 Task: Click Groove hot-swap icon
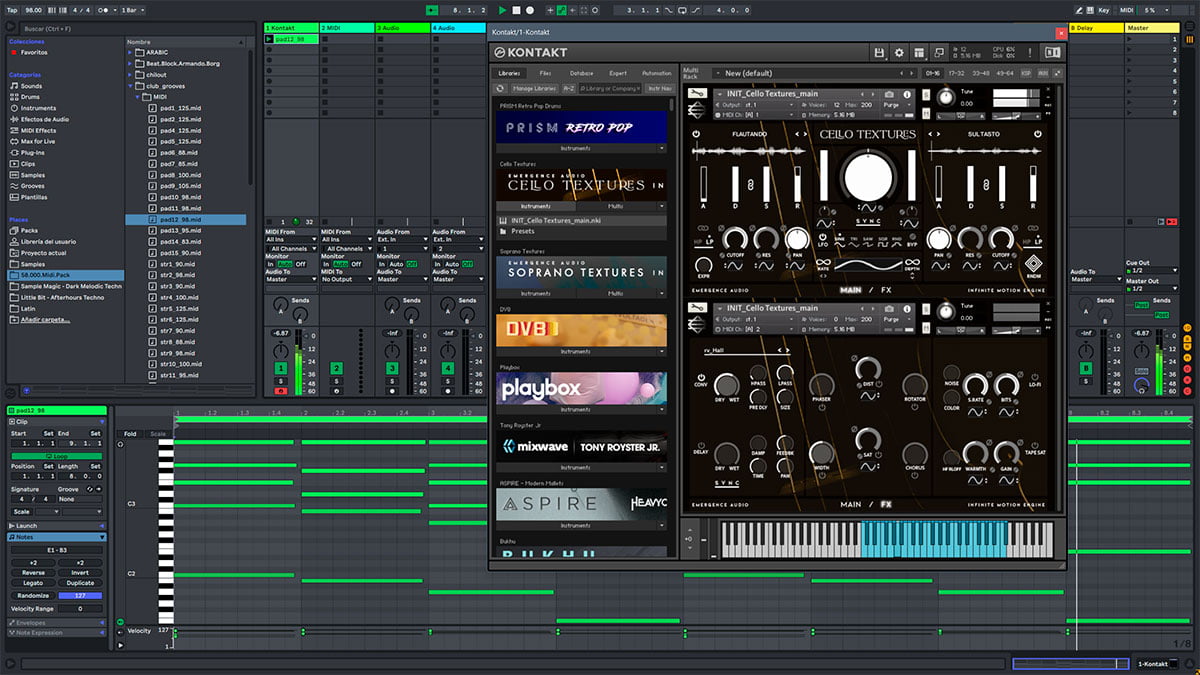point(89,489)
